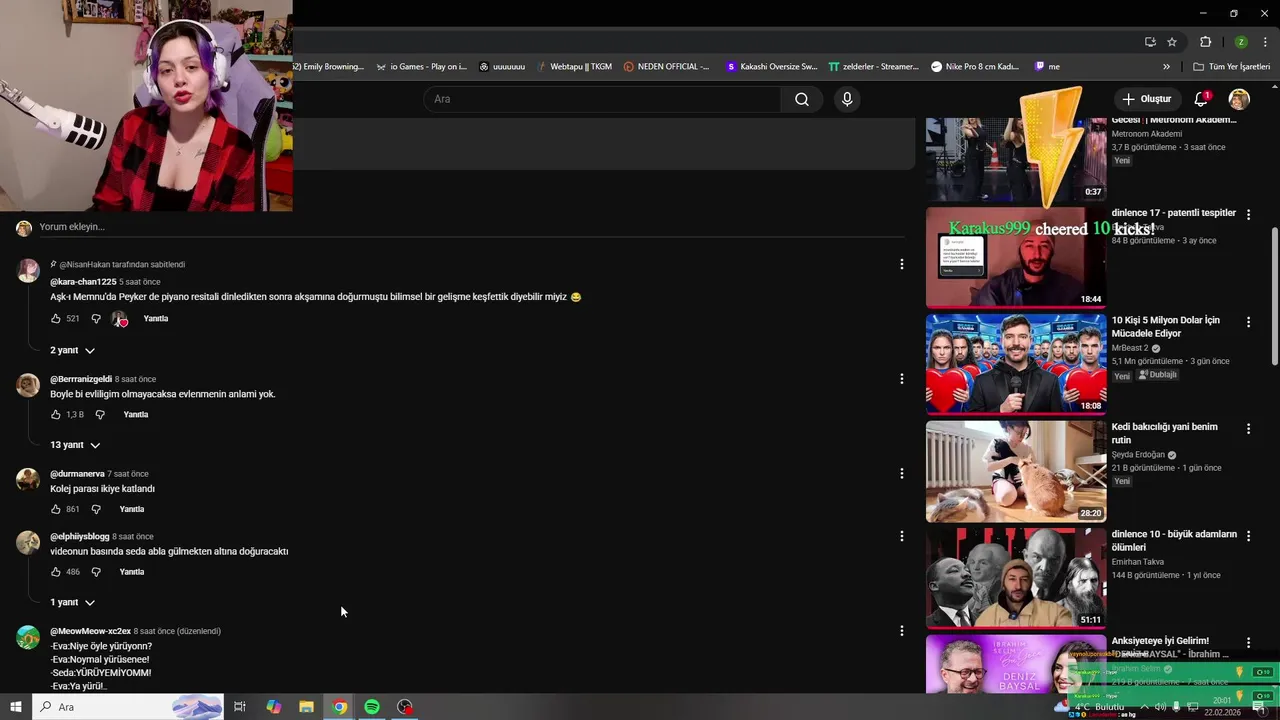Expand the 2 yanıt replies
Image resolution: width=1280 pixels, height=720 pixels.
pyautogui.click(x=72, y=351)
